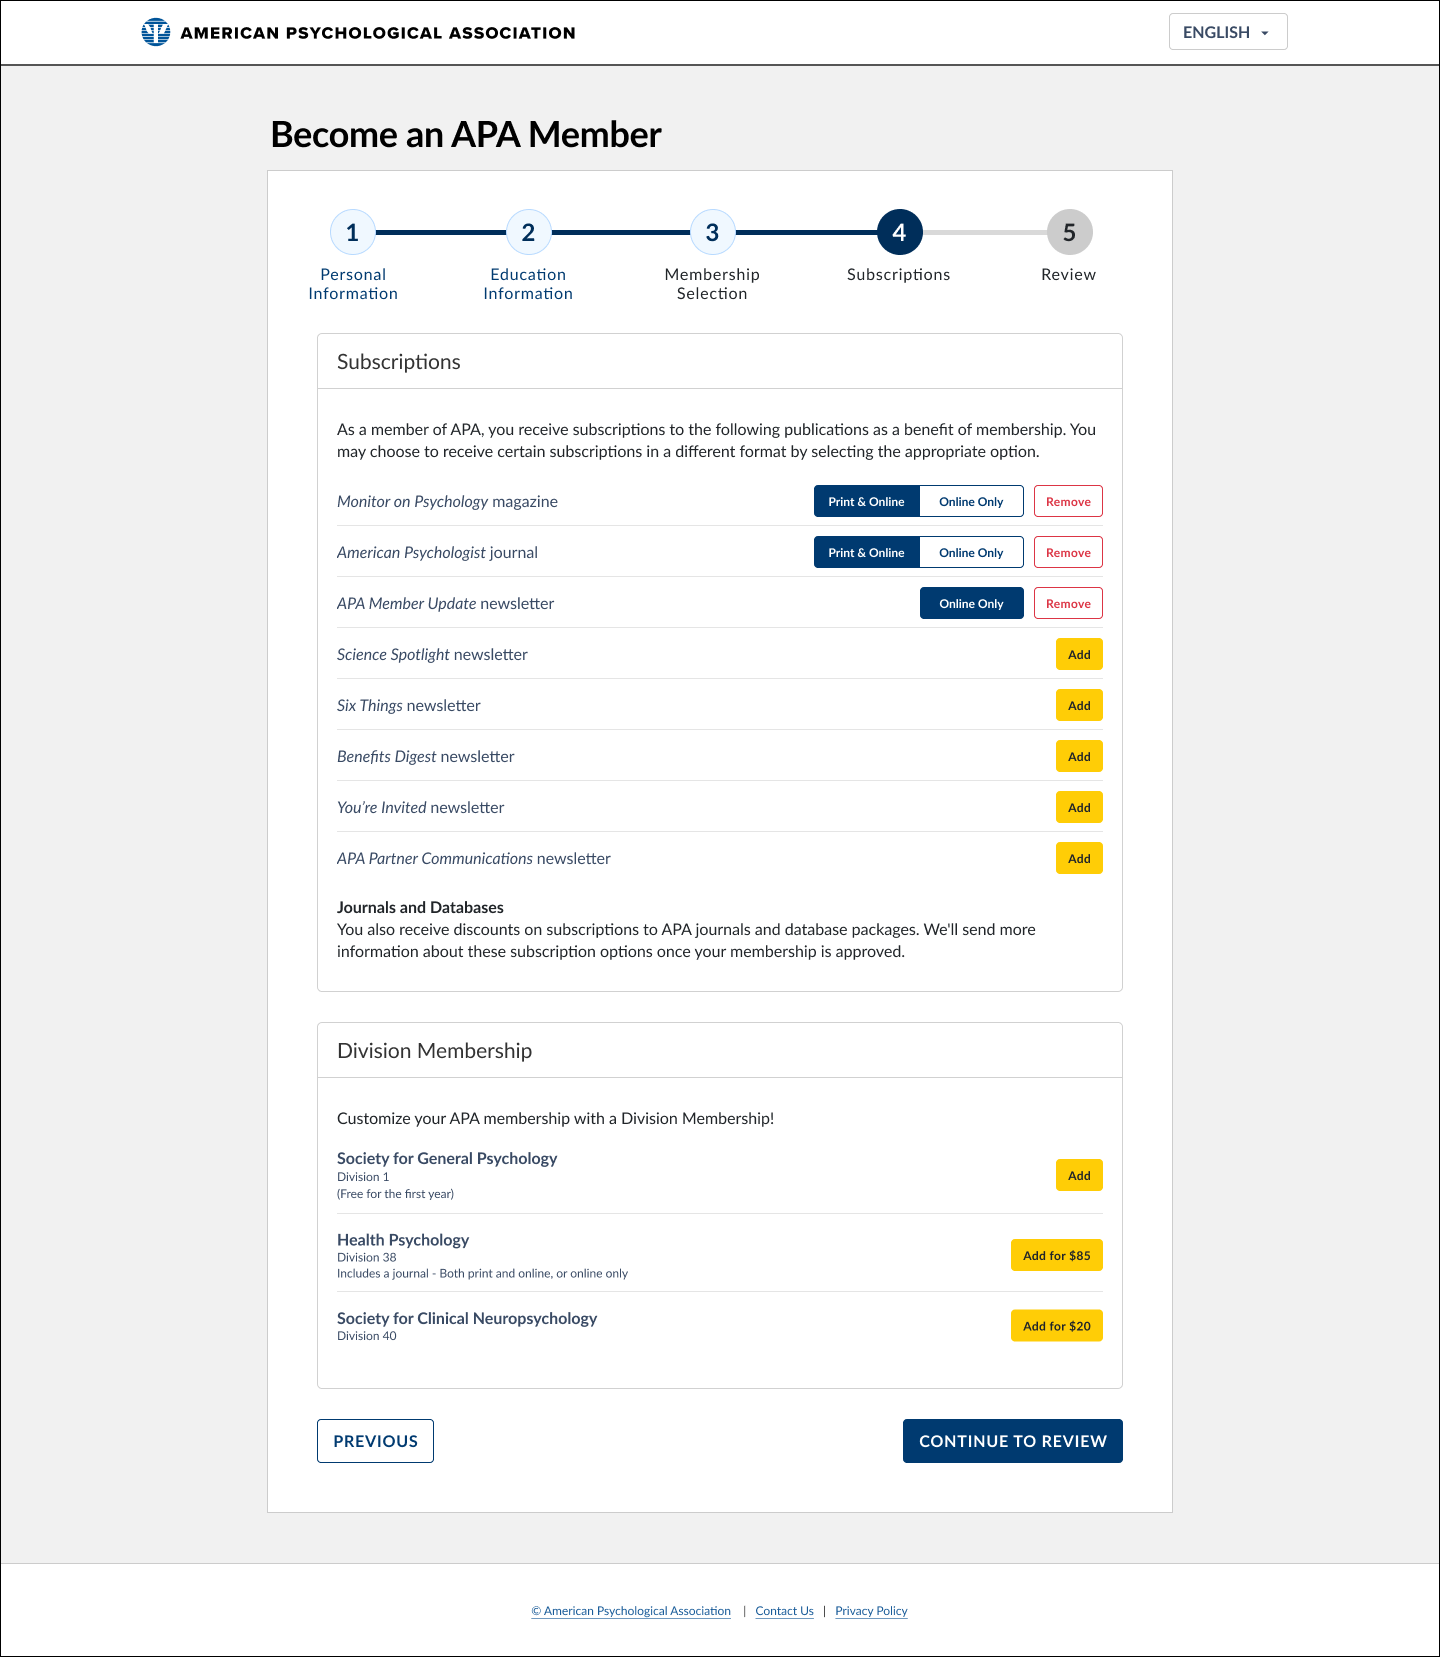1440x1657 pixels.
Task: Add Society for Clinical Neuropsychology for $20
Action: (x=1057, y=1326)
